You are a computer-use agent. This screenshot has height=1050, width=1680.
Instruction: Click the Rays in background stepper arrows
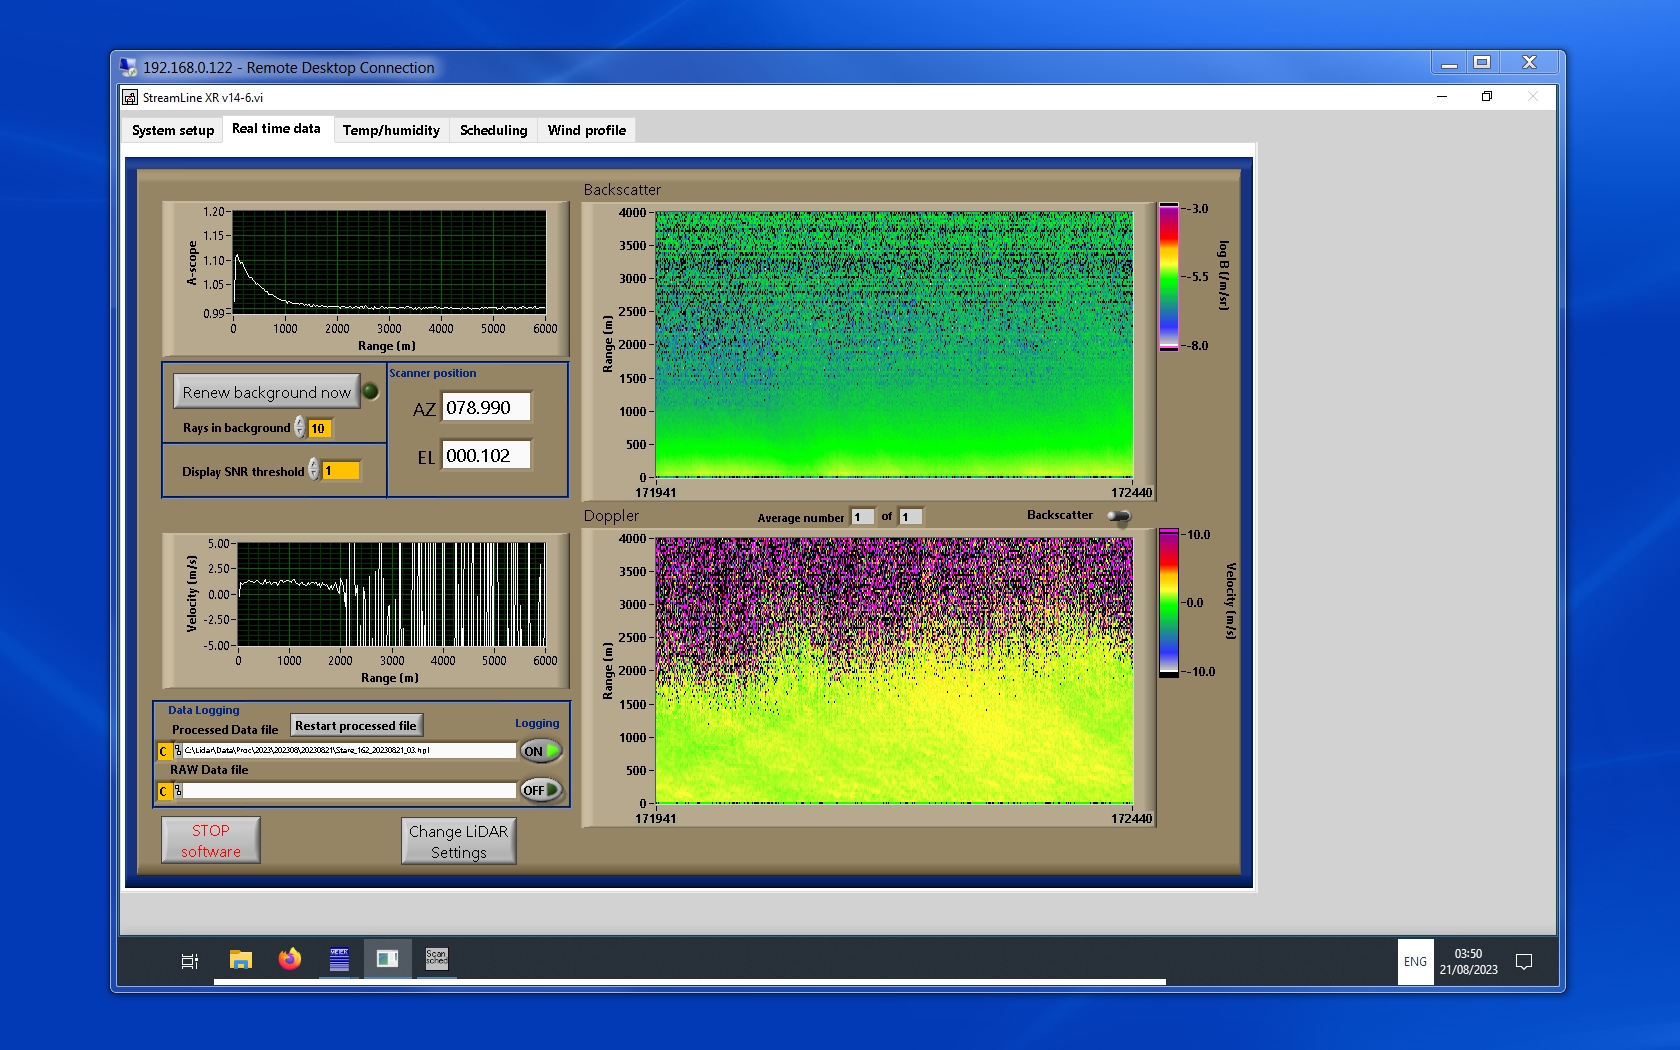300,428
